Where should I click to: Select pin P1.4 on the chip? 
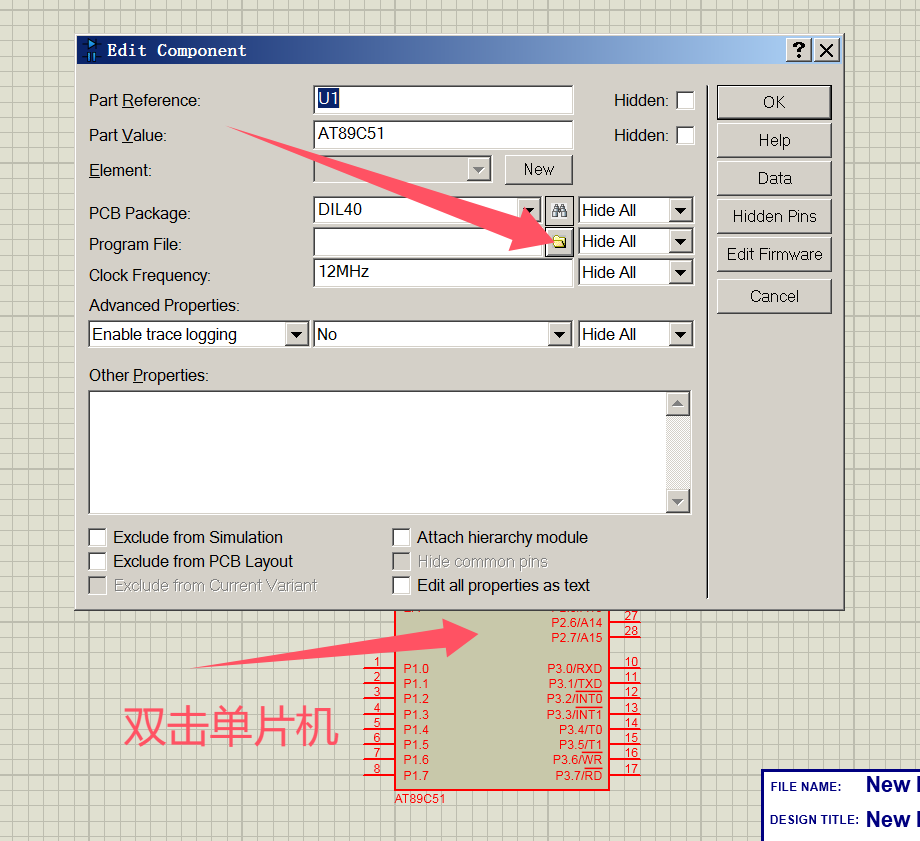tap(416, 729)
